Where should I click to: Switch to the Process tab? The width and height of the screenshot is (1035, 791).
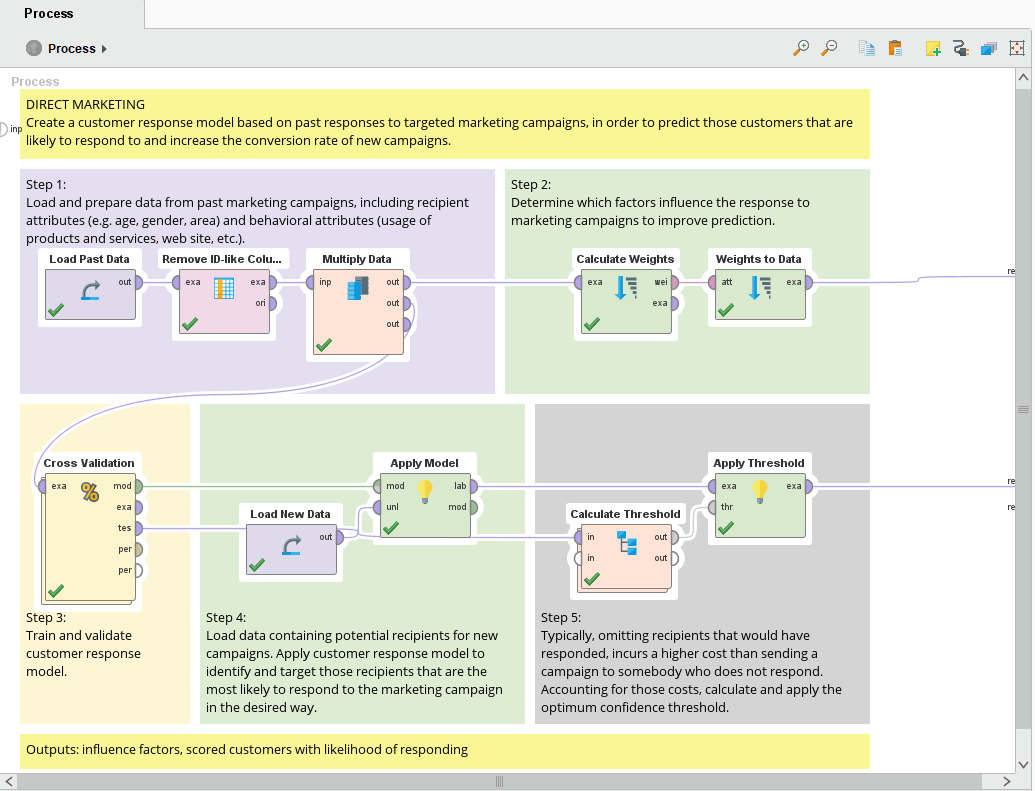coord(49,13)
